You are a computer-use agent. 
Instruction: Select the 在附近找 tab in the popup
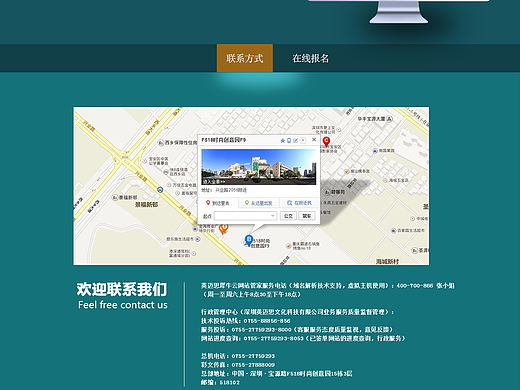(299, 203)
